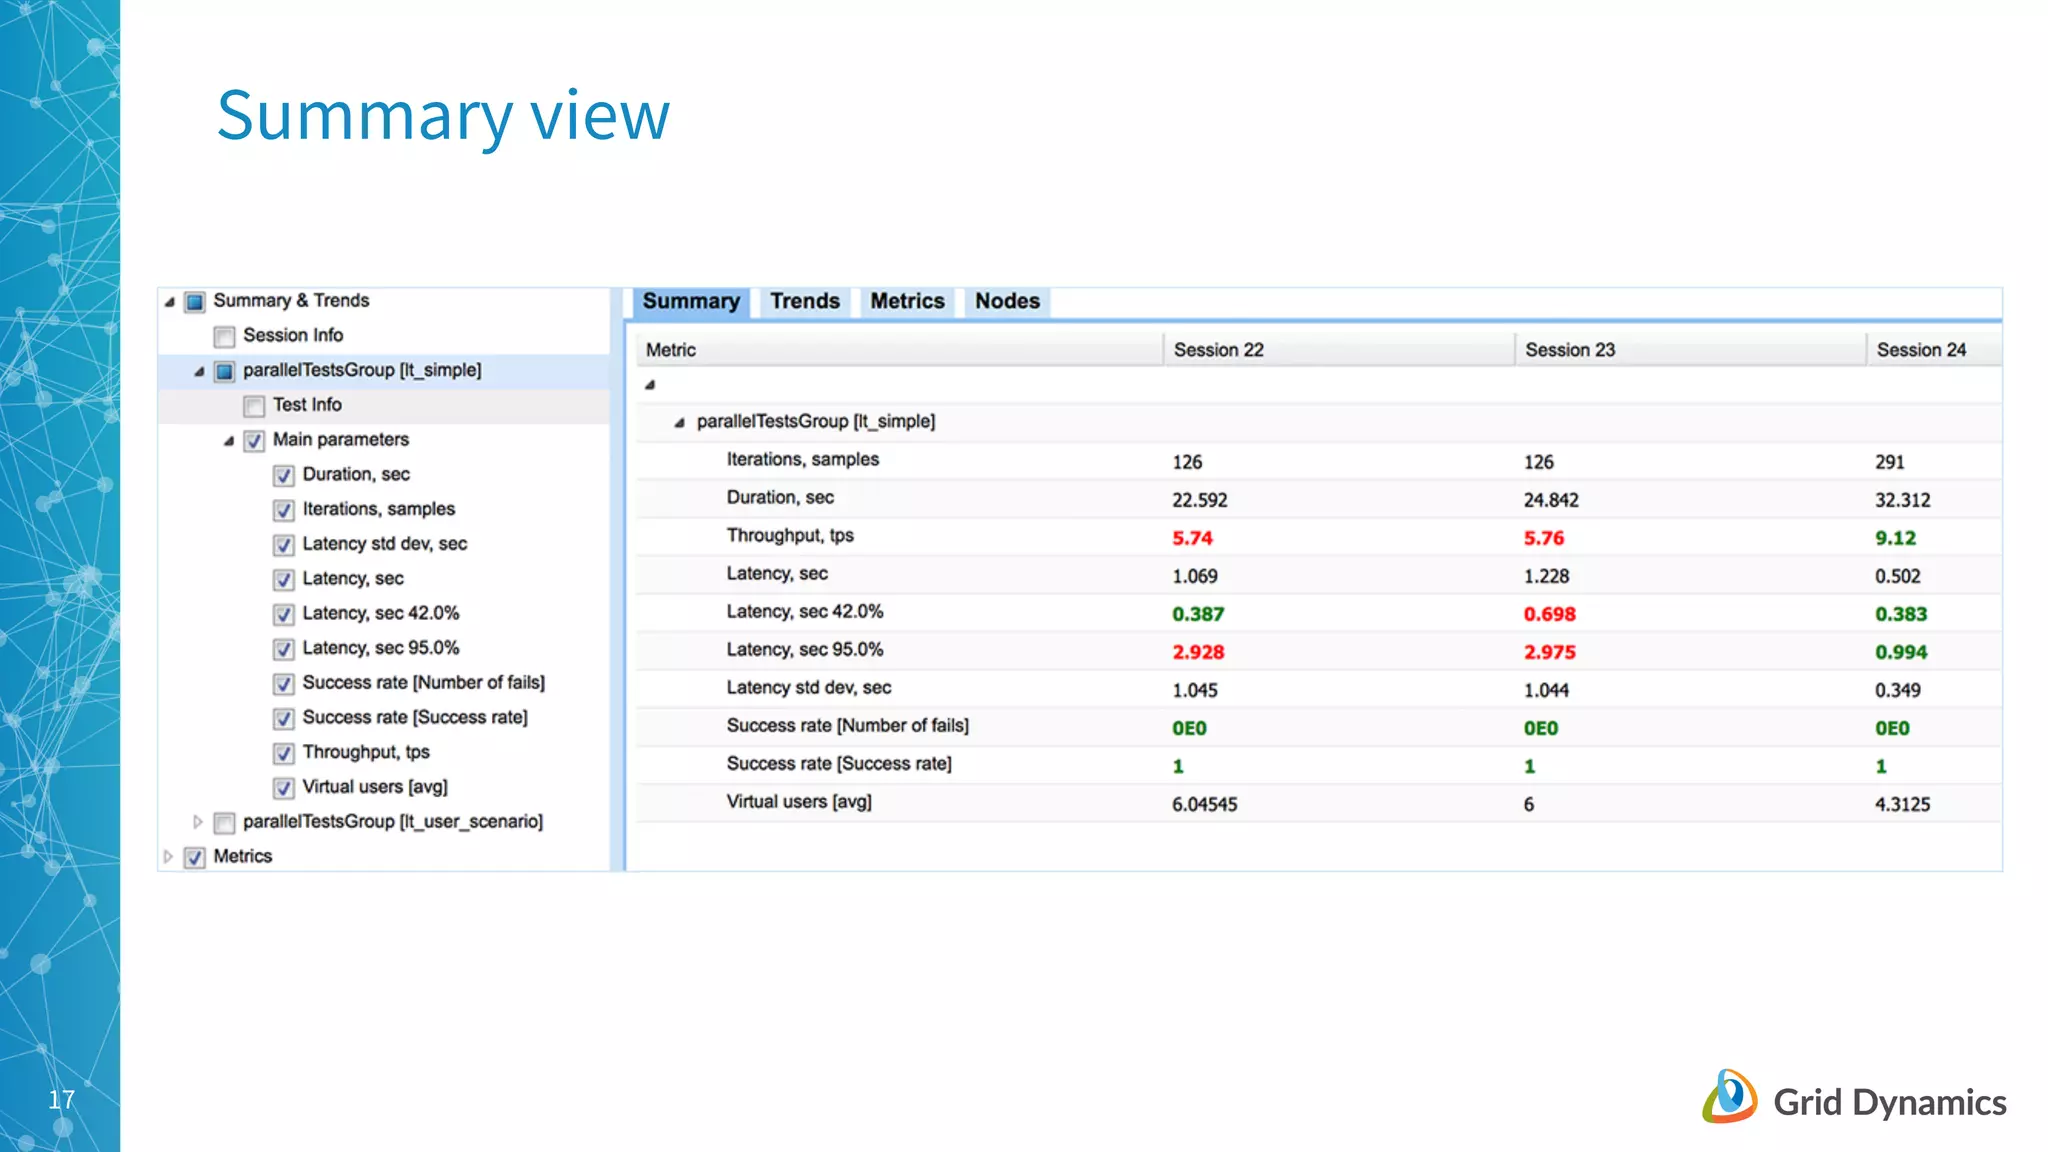Uncheck the Iterations, samples checkbox
Image resolution: width=2048 pixels, height=1152 pixels.
(x=284, y=510)
